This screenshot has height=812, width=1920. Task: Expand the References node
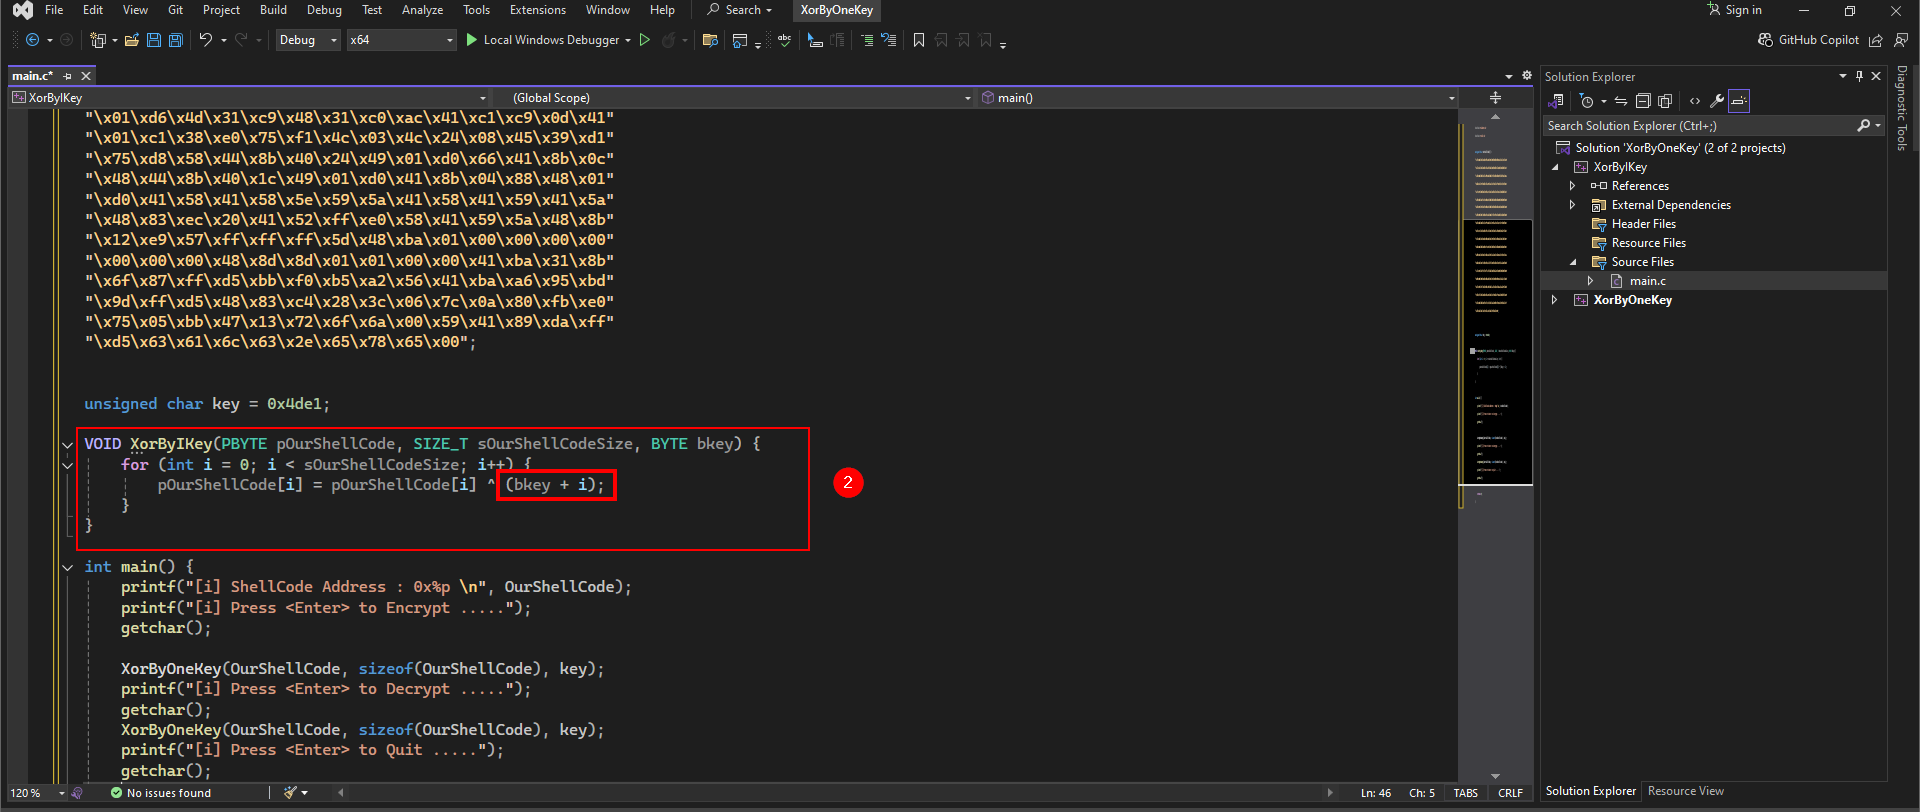pyautogui.click(x=1573, y=186)
